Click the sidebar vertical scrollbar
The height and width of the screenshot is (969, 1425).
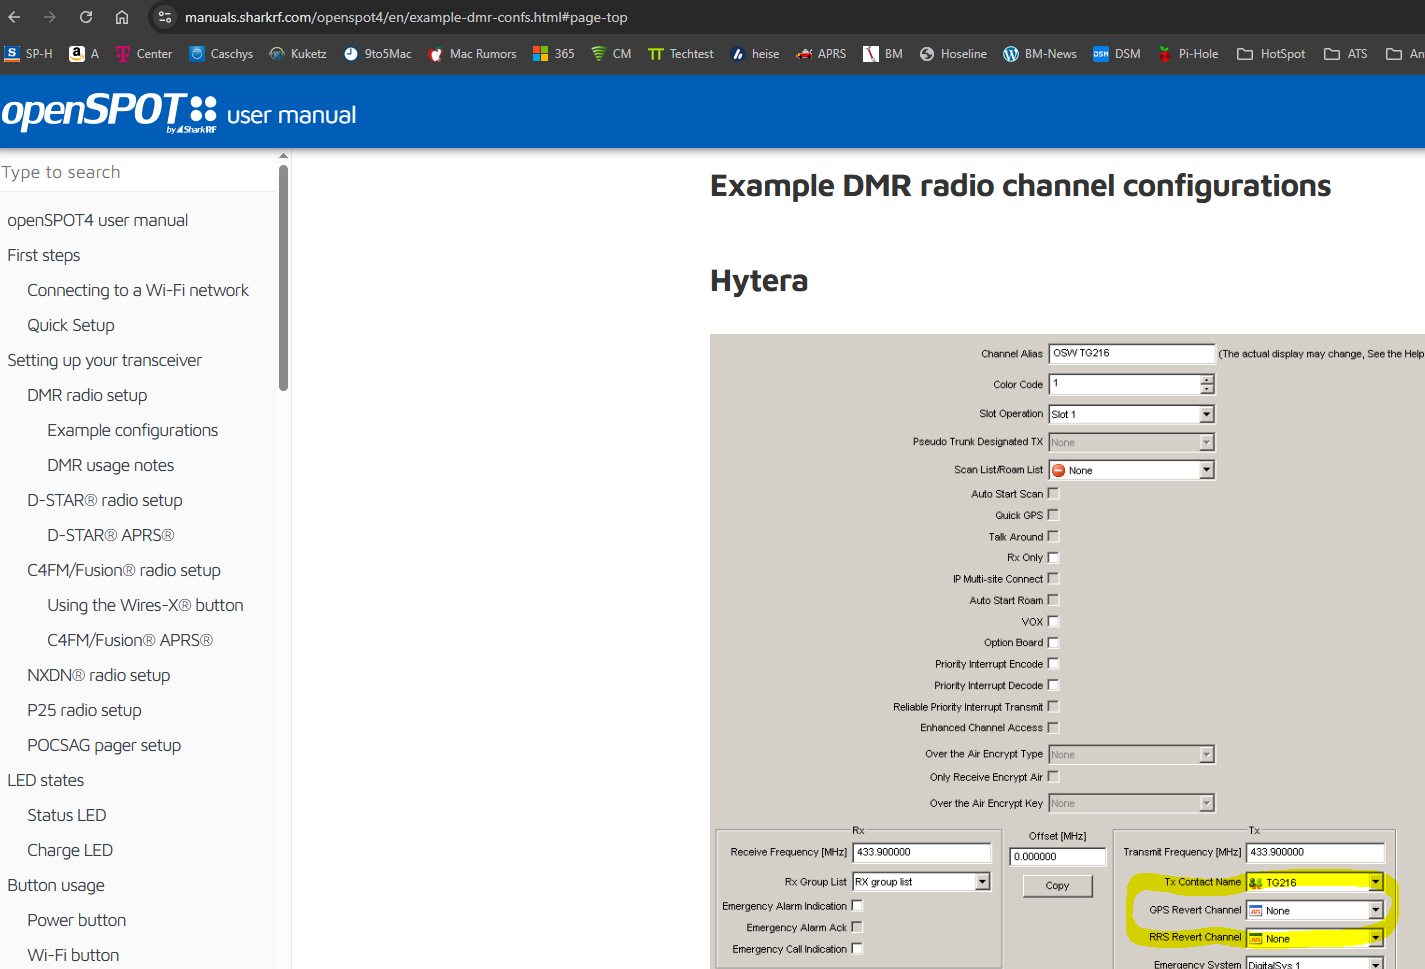click(283, 280)
